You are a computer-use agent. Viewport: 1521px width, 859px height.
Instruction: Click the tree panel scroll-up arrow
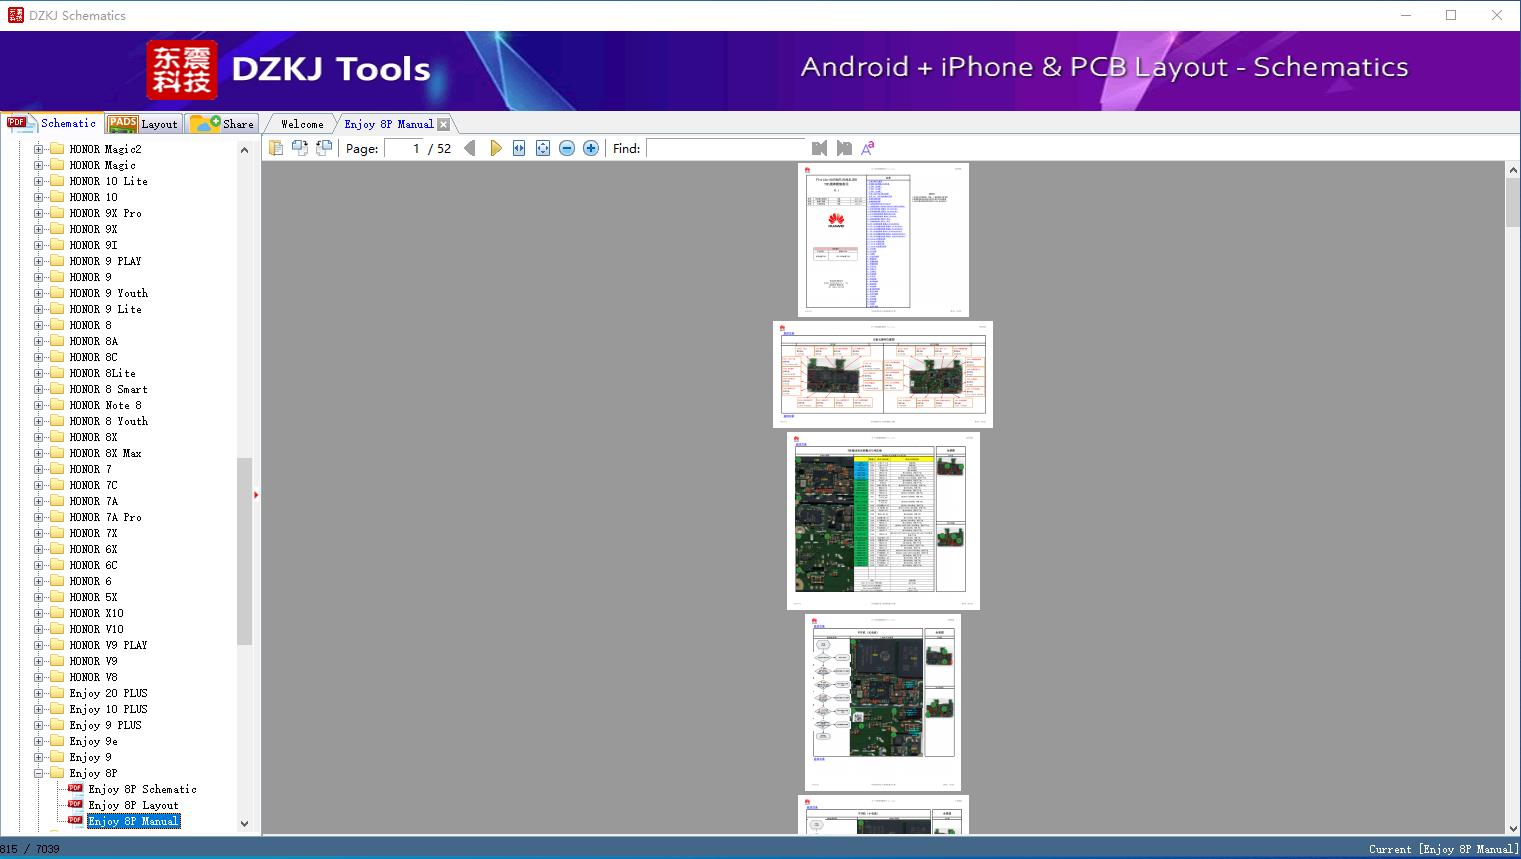[244, 150]
